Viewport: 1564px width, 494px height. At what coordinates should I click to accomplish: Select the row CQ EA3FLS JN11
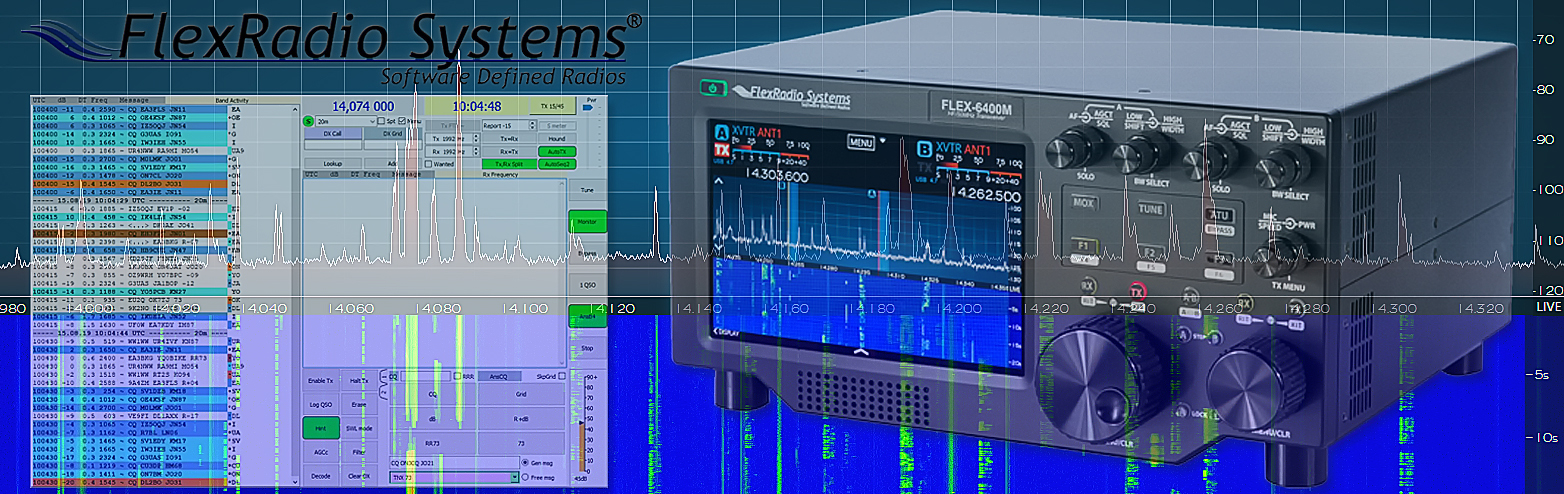click(130, 109)
